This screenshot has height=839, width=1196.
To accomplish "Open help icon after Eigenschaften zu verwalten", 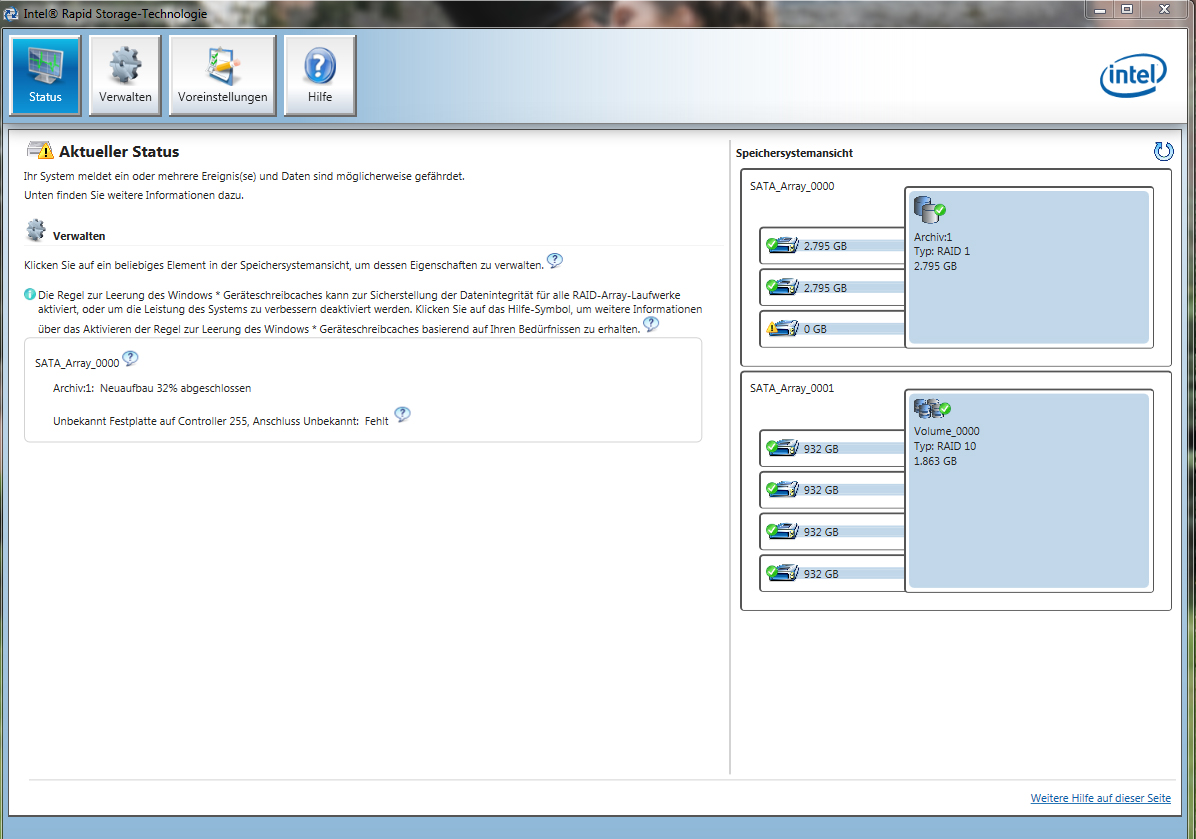I will pos(555,261).
